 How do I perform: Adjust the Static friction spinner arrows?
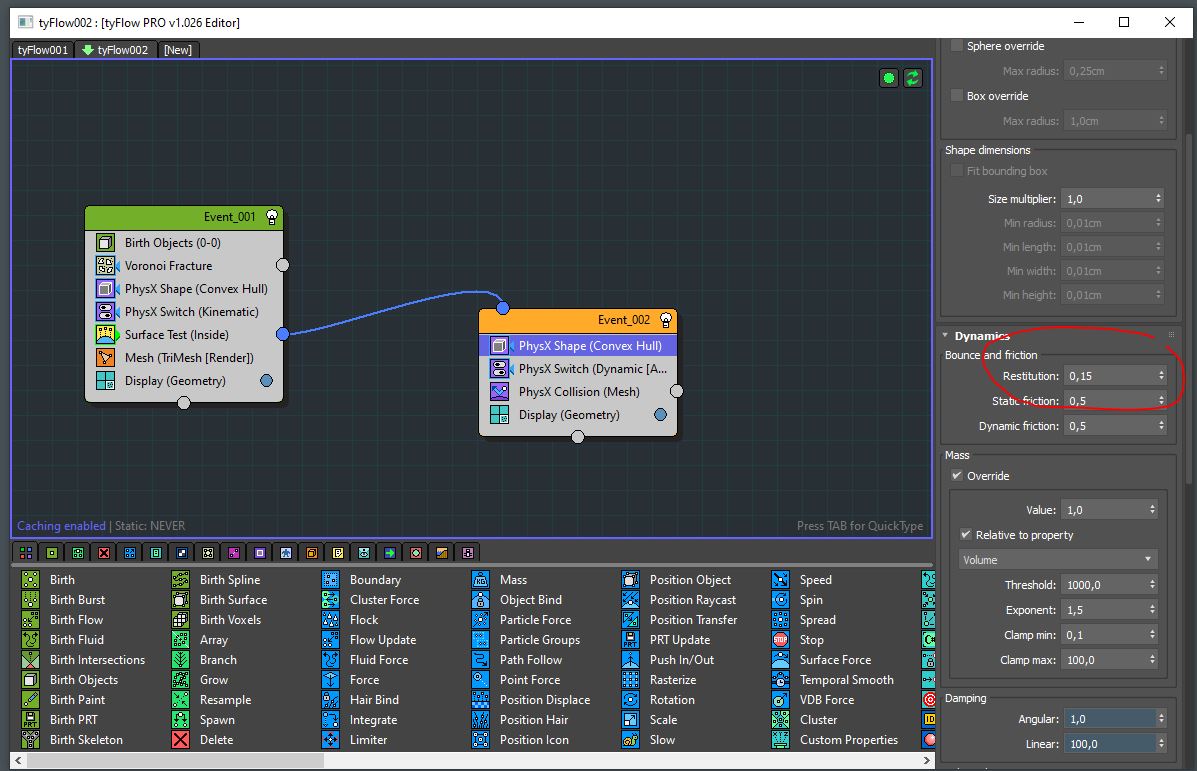click(x=1161, y=401)
